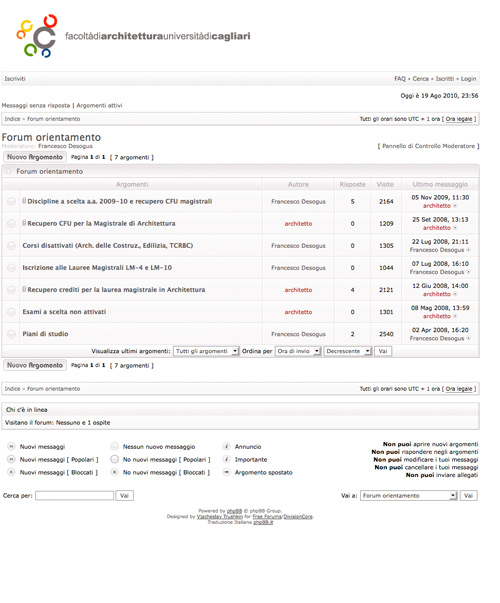Open last post icon dated 05 Nov 2009
Viewport: 500px width, 603px height.
point(455,206)
